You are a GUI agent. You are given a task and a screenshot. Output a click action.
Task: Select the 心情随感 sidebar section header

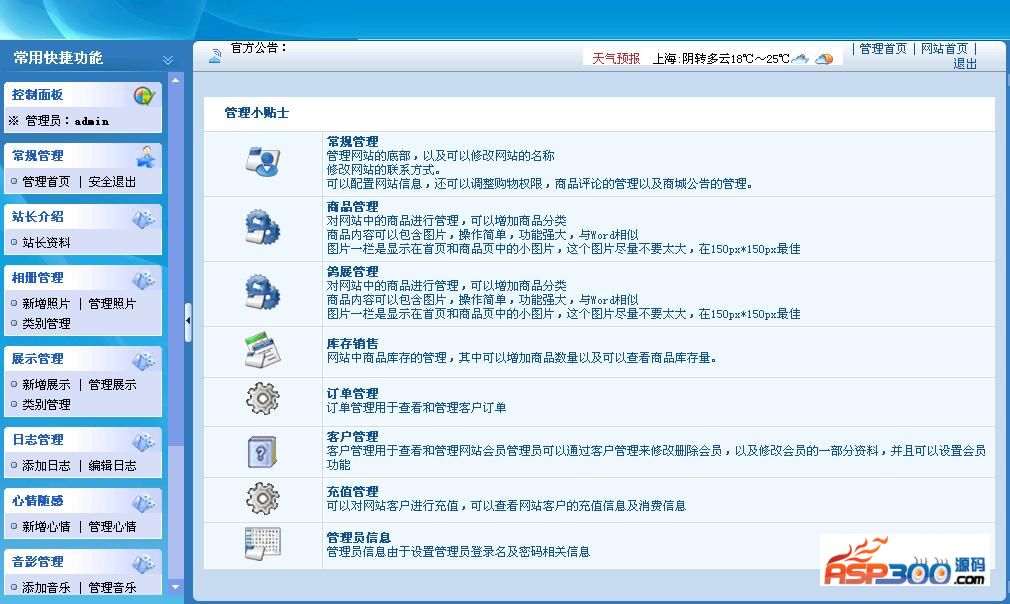click(82, 501)
